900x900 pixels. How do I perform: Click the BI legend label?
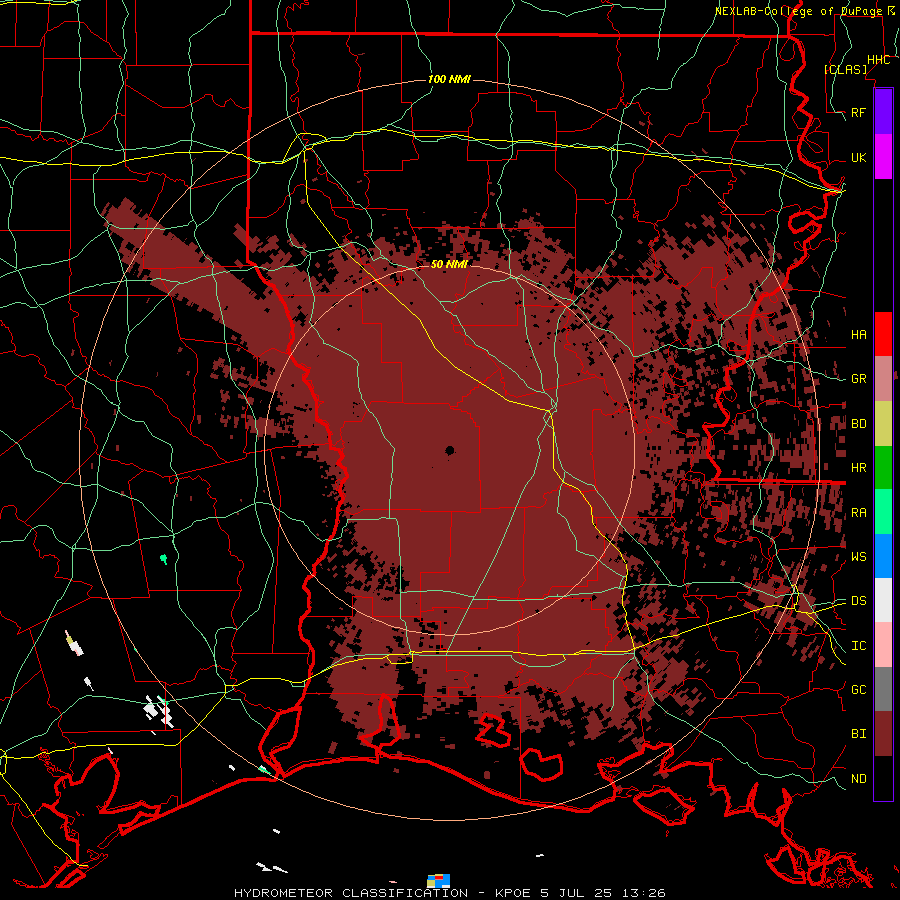click(858, 734)
